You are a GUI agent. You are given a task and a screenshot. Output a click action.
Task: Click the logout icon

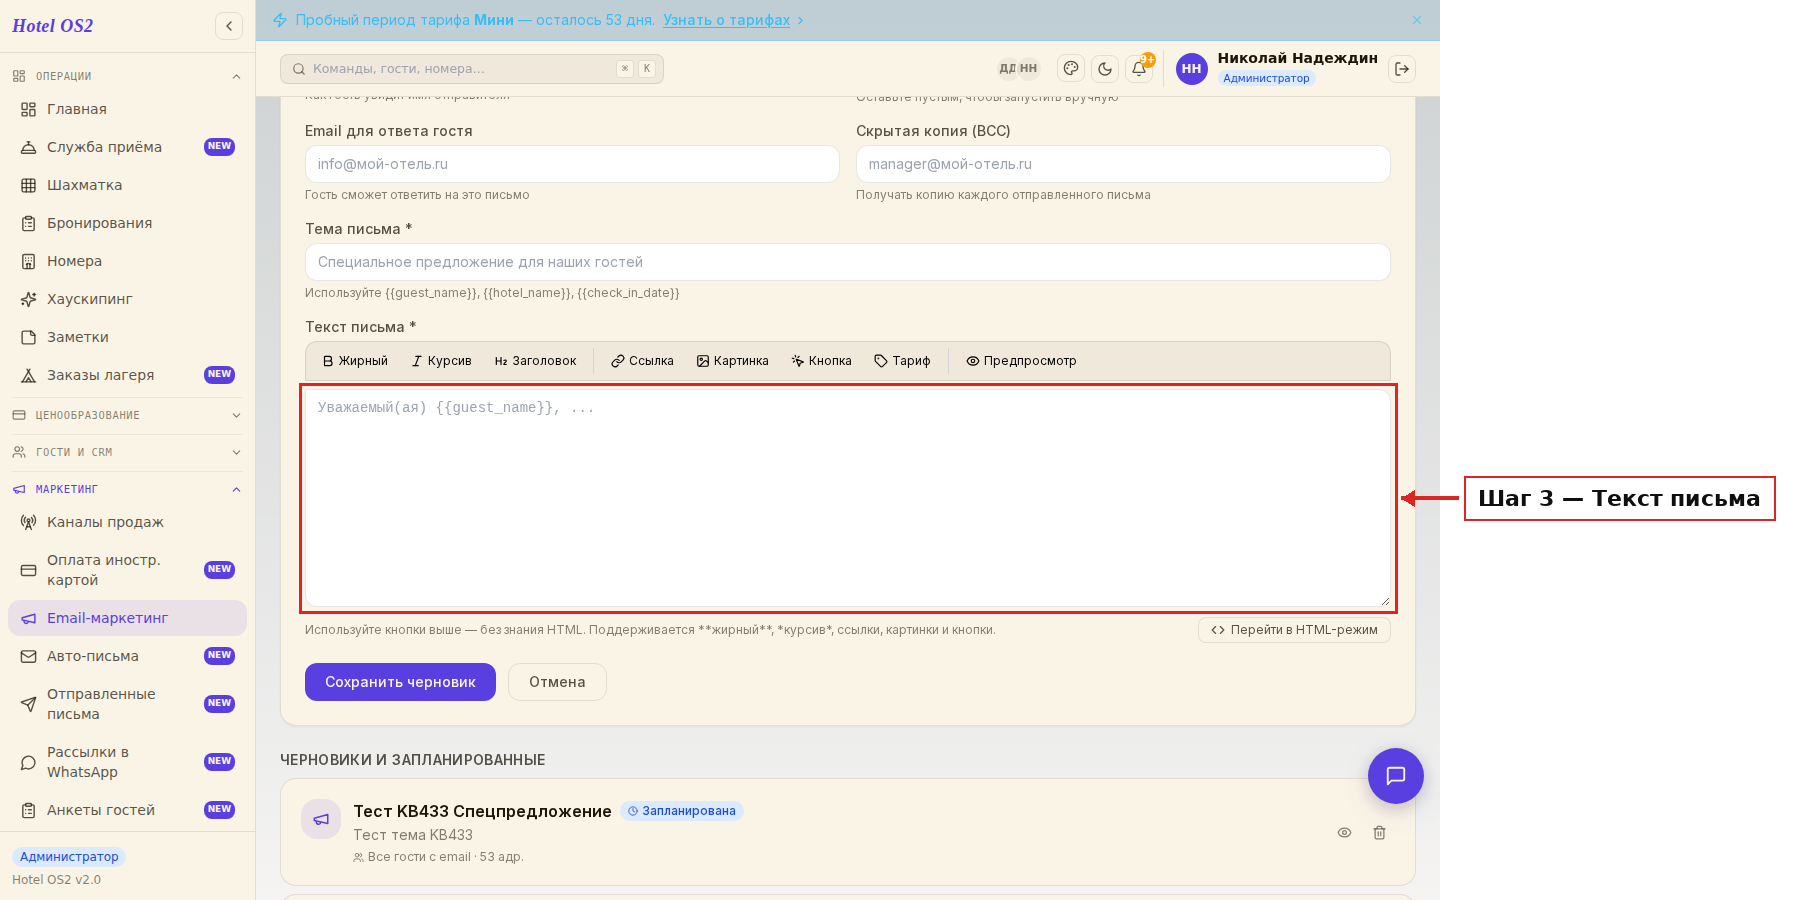click(1402, 69)
